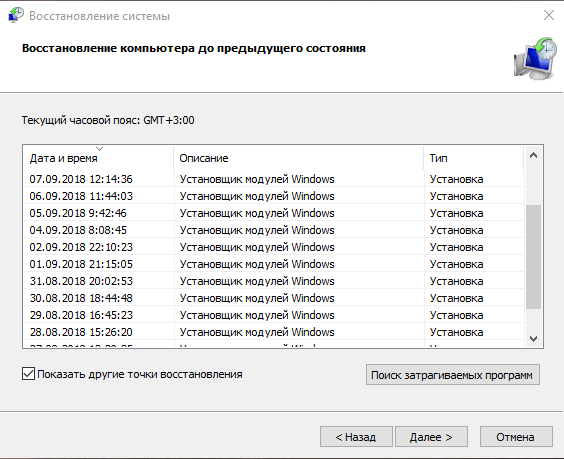Select restore point 02.09.2018 22:10:23
This screenshot has height=459, width=564.
[x=274, y=247]
